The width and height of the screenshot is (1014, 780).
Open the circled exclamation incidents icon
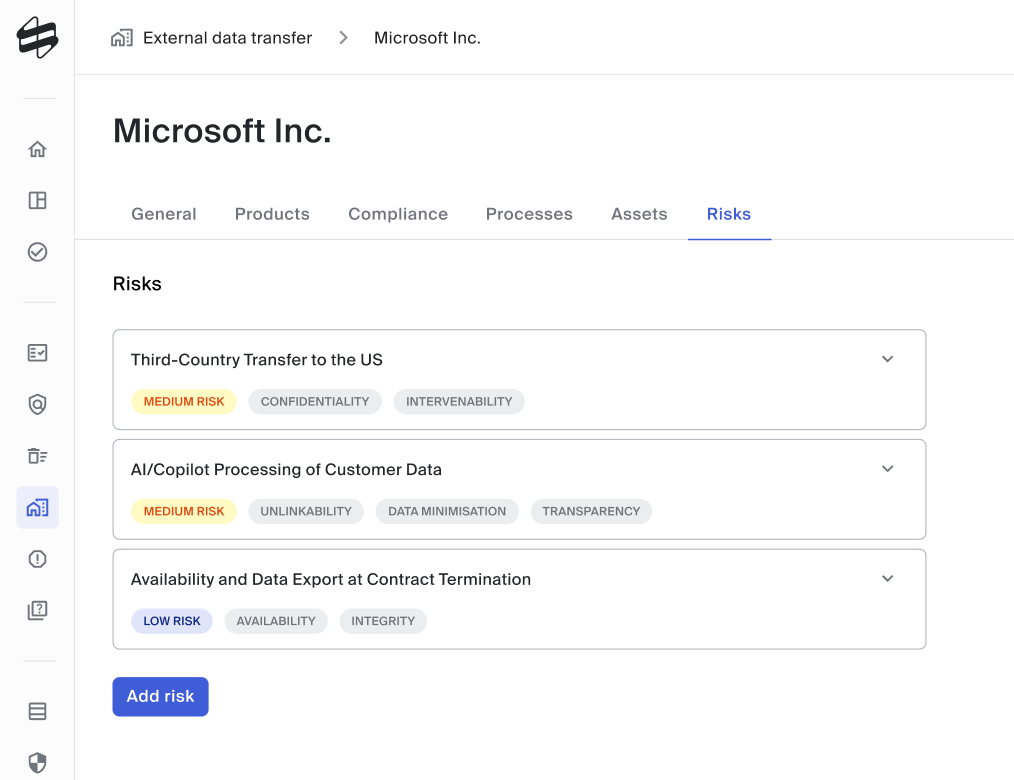tap(38, 559)
